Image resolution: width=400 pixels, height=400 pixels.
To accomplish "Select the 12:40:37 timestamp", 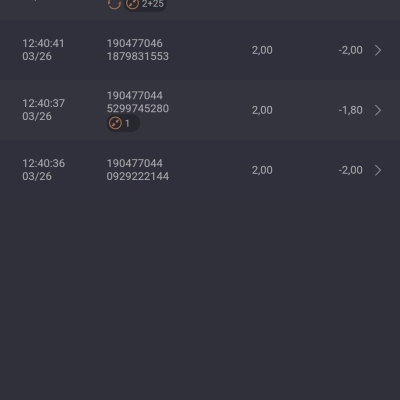I will click(x=43, y=103).
